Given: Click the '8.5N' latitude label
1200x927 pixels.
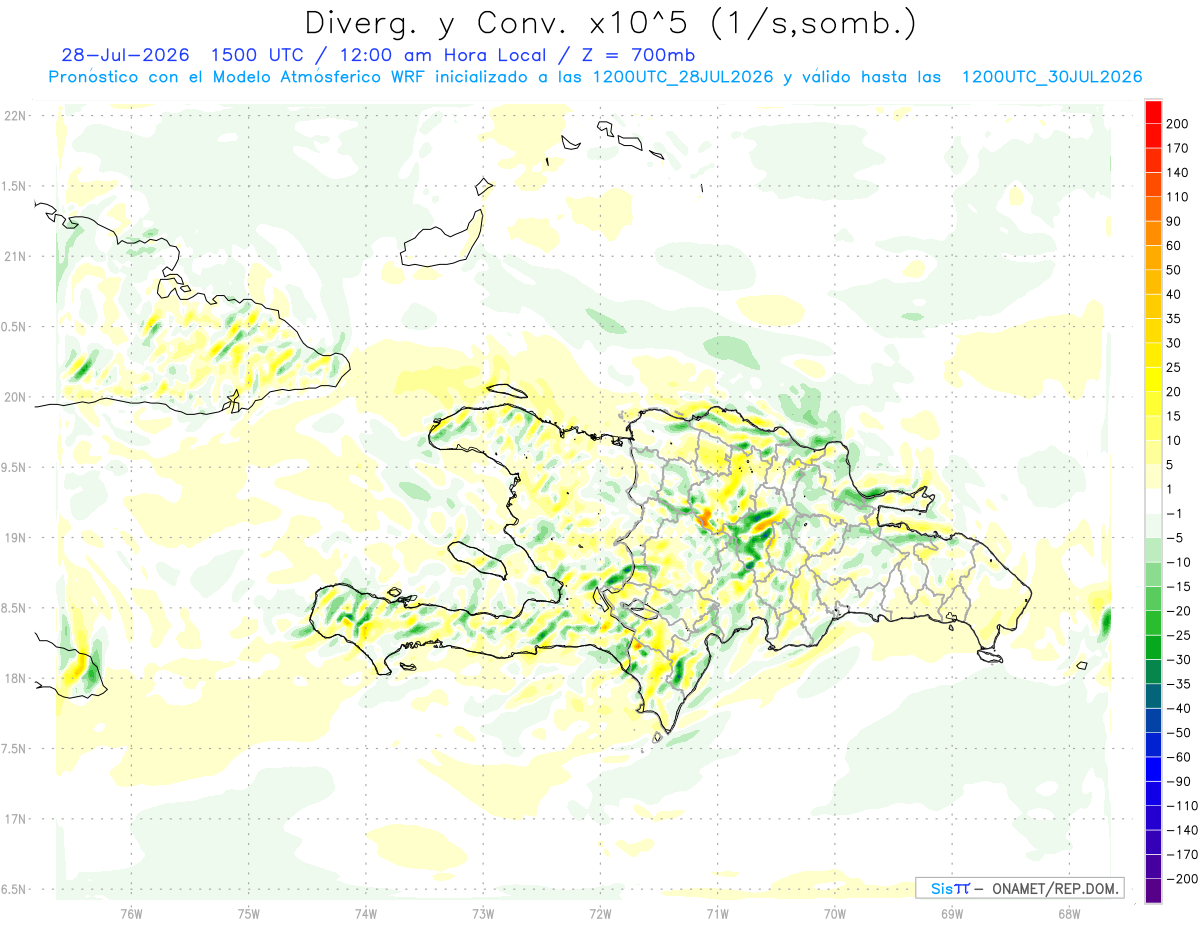Looking at the screenshot, I should 13,608.
